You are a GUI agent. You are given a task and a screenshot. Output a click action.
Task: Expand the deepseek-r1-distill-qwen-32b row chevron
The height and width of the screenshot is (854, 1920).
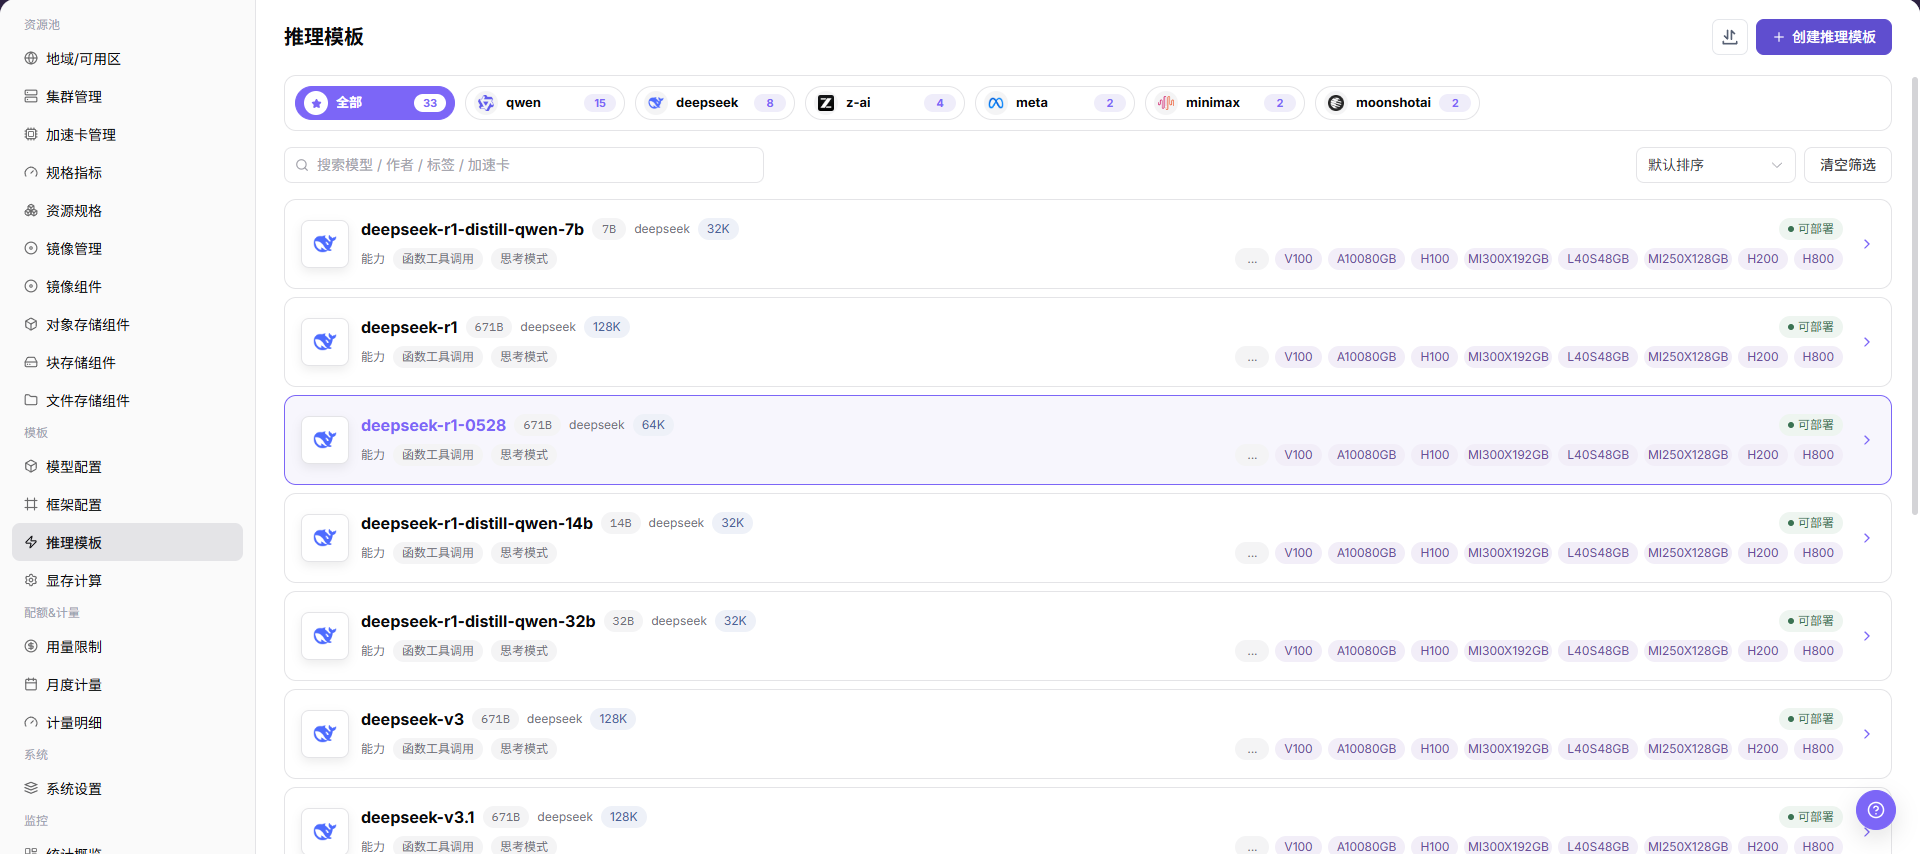point(1867,636)
